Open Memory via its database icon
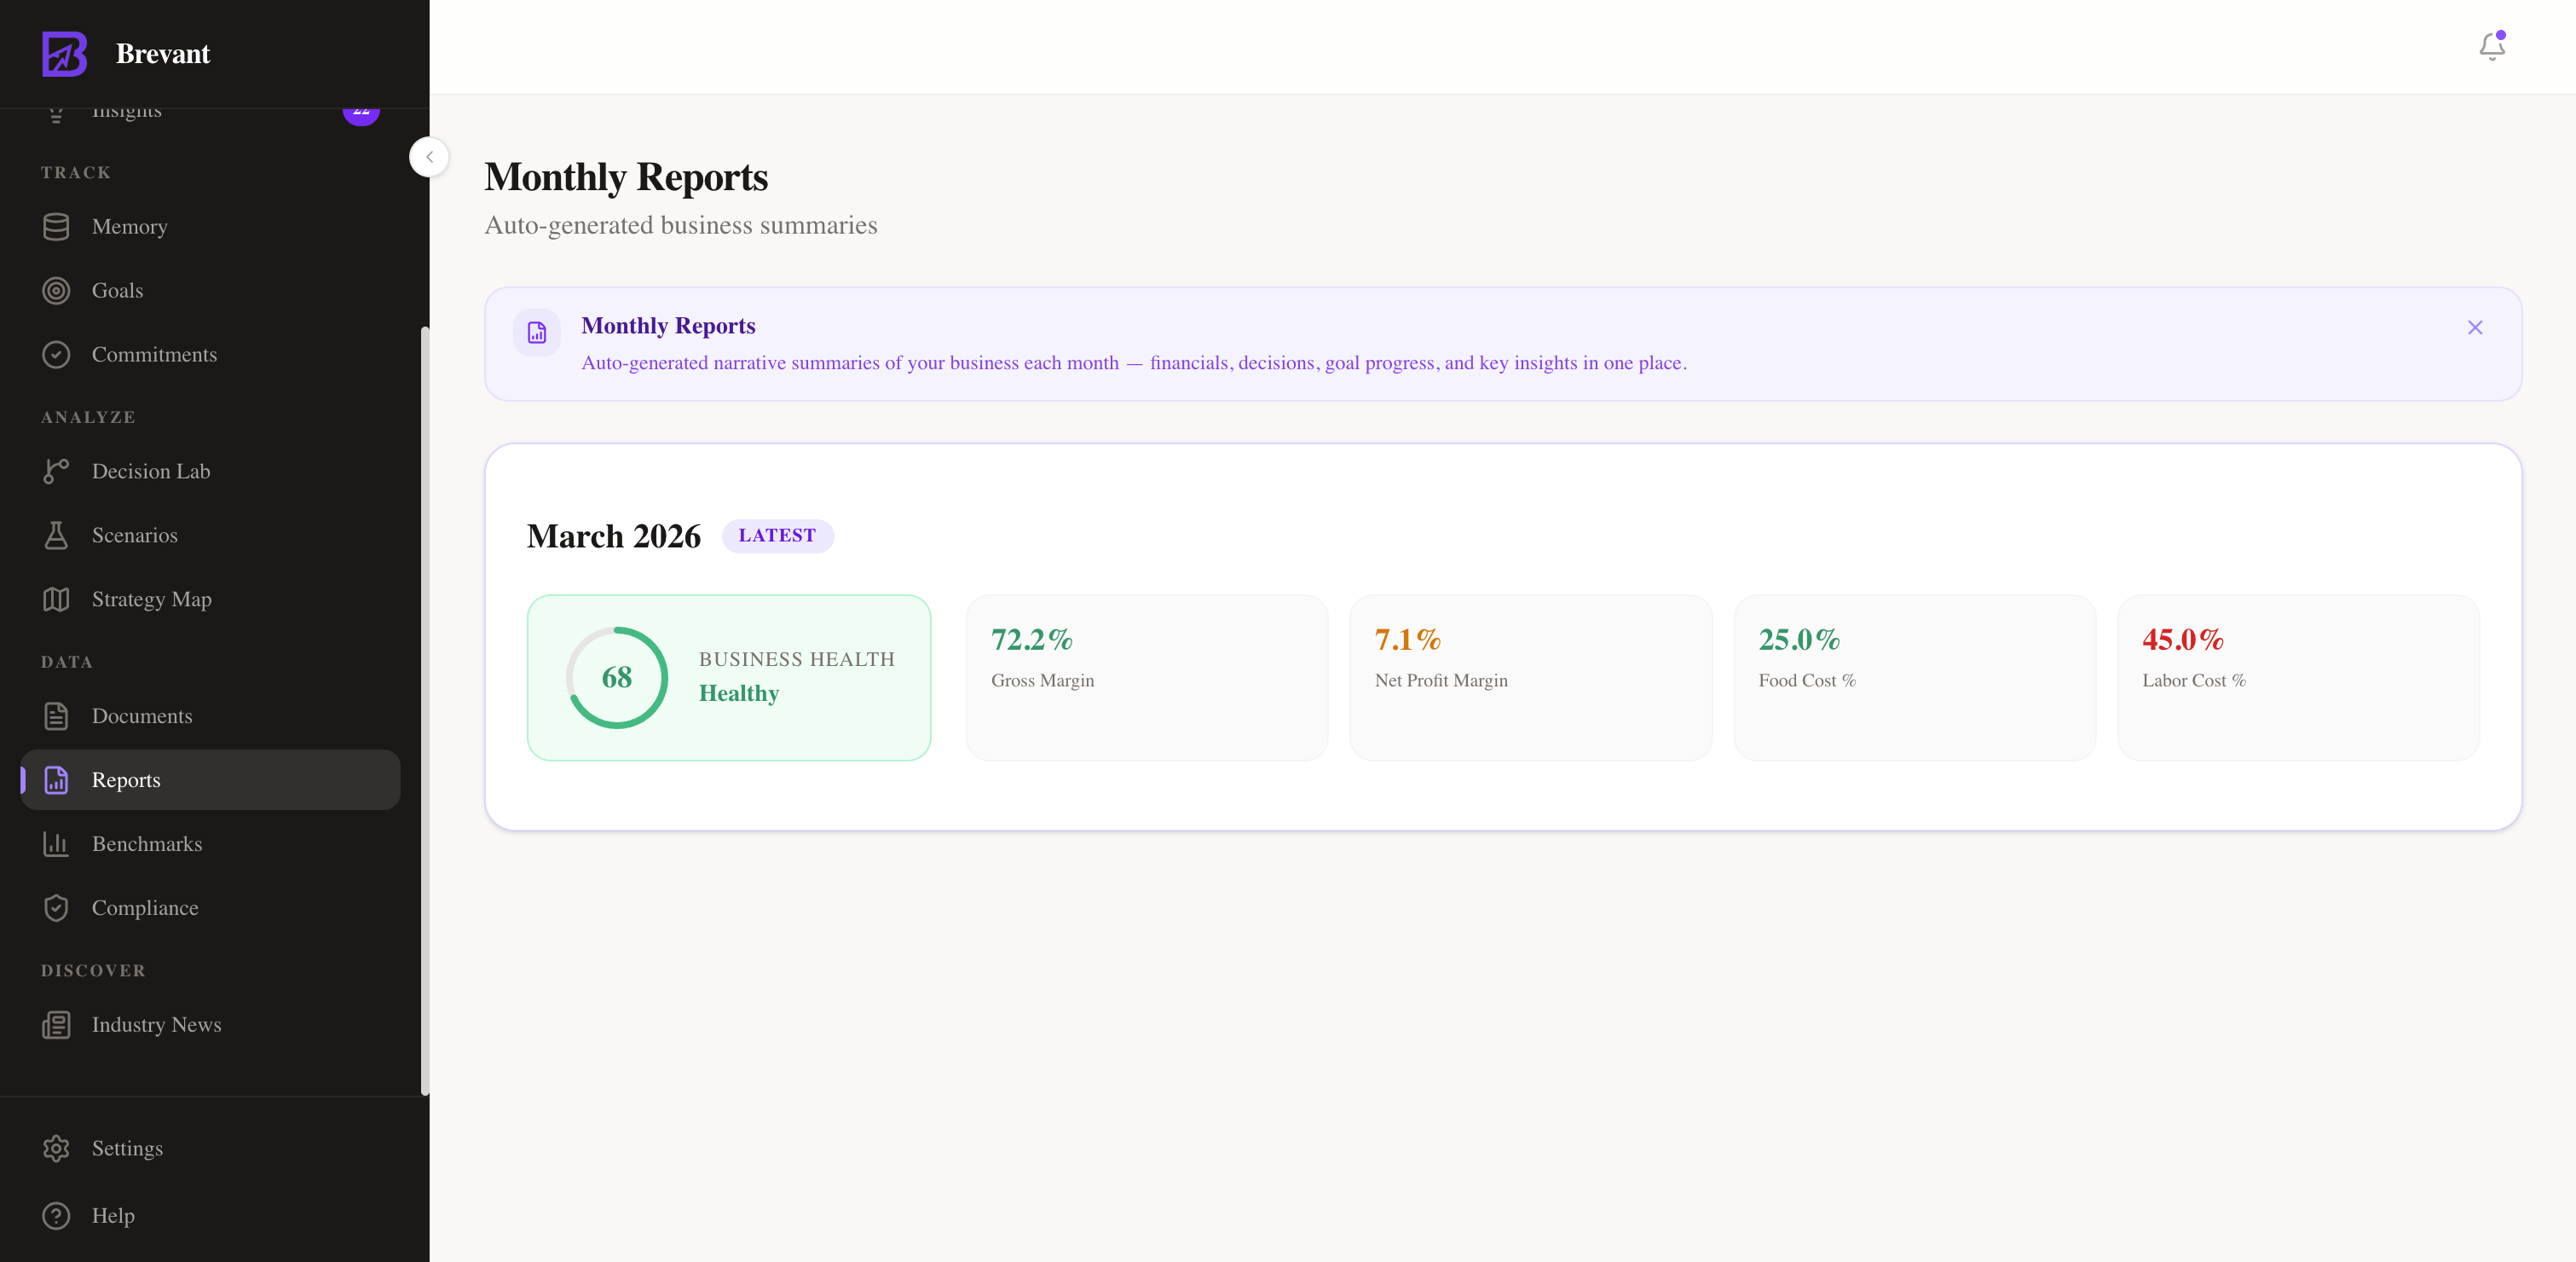 [x=56, y=227]
